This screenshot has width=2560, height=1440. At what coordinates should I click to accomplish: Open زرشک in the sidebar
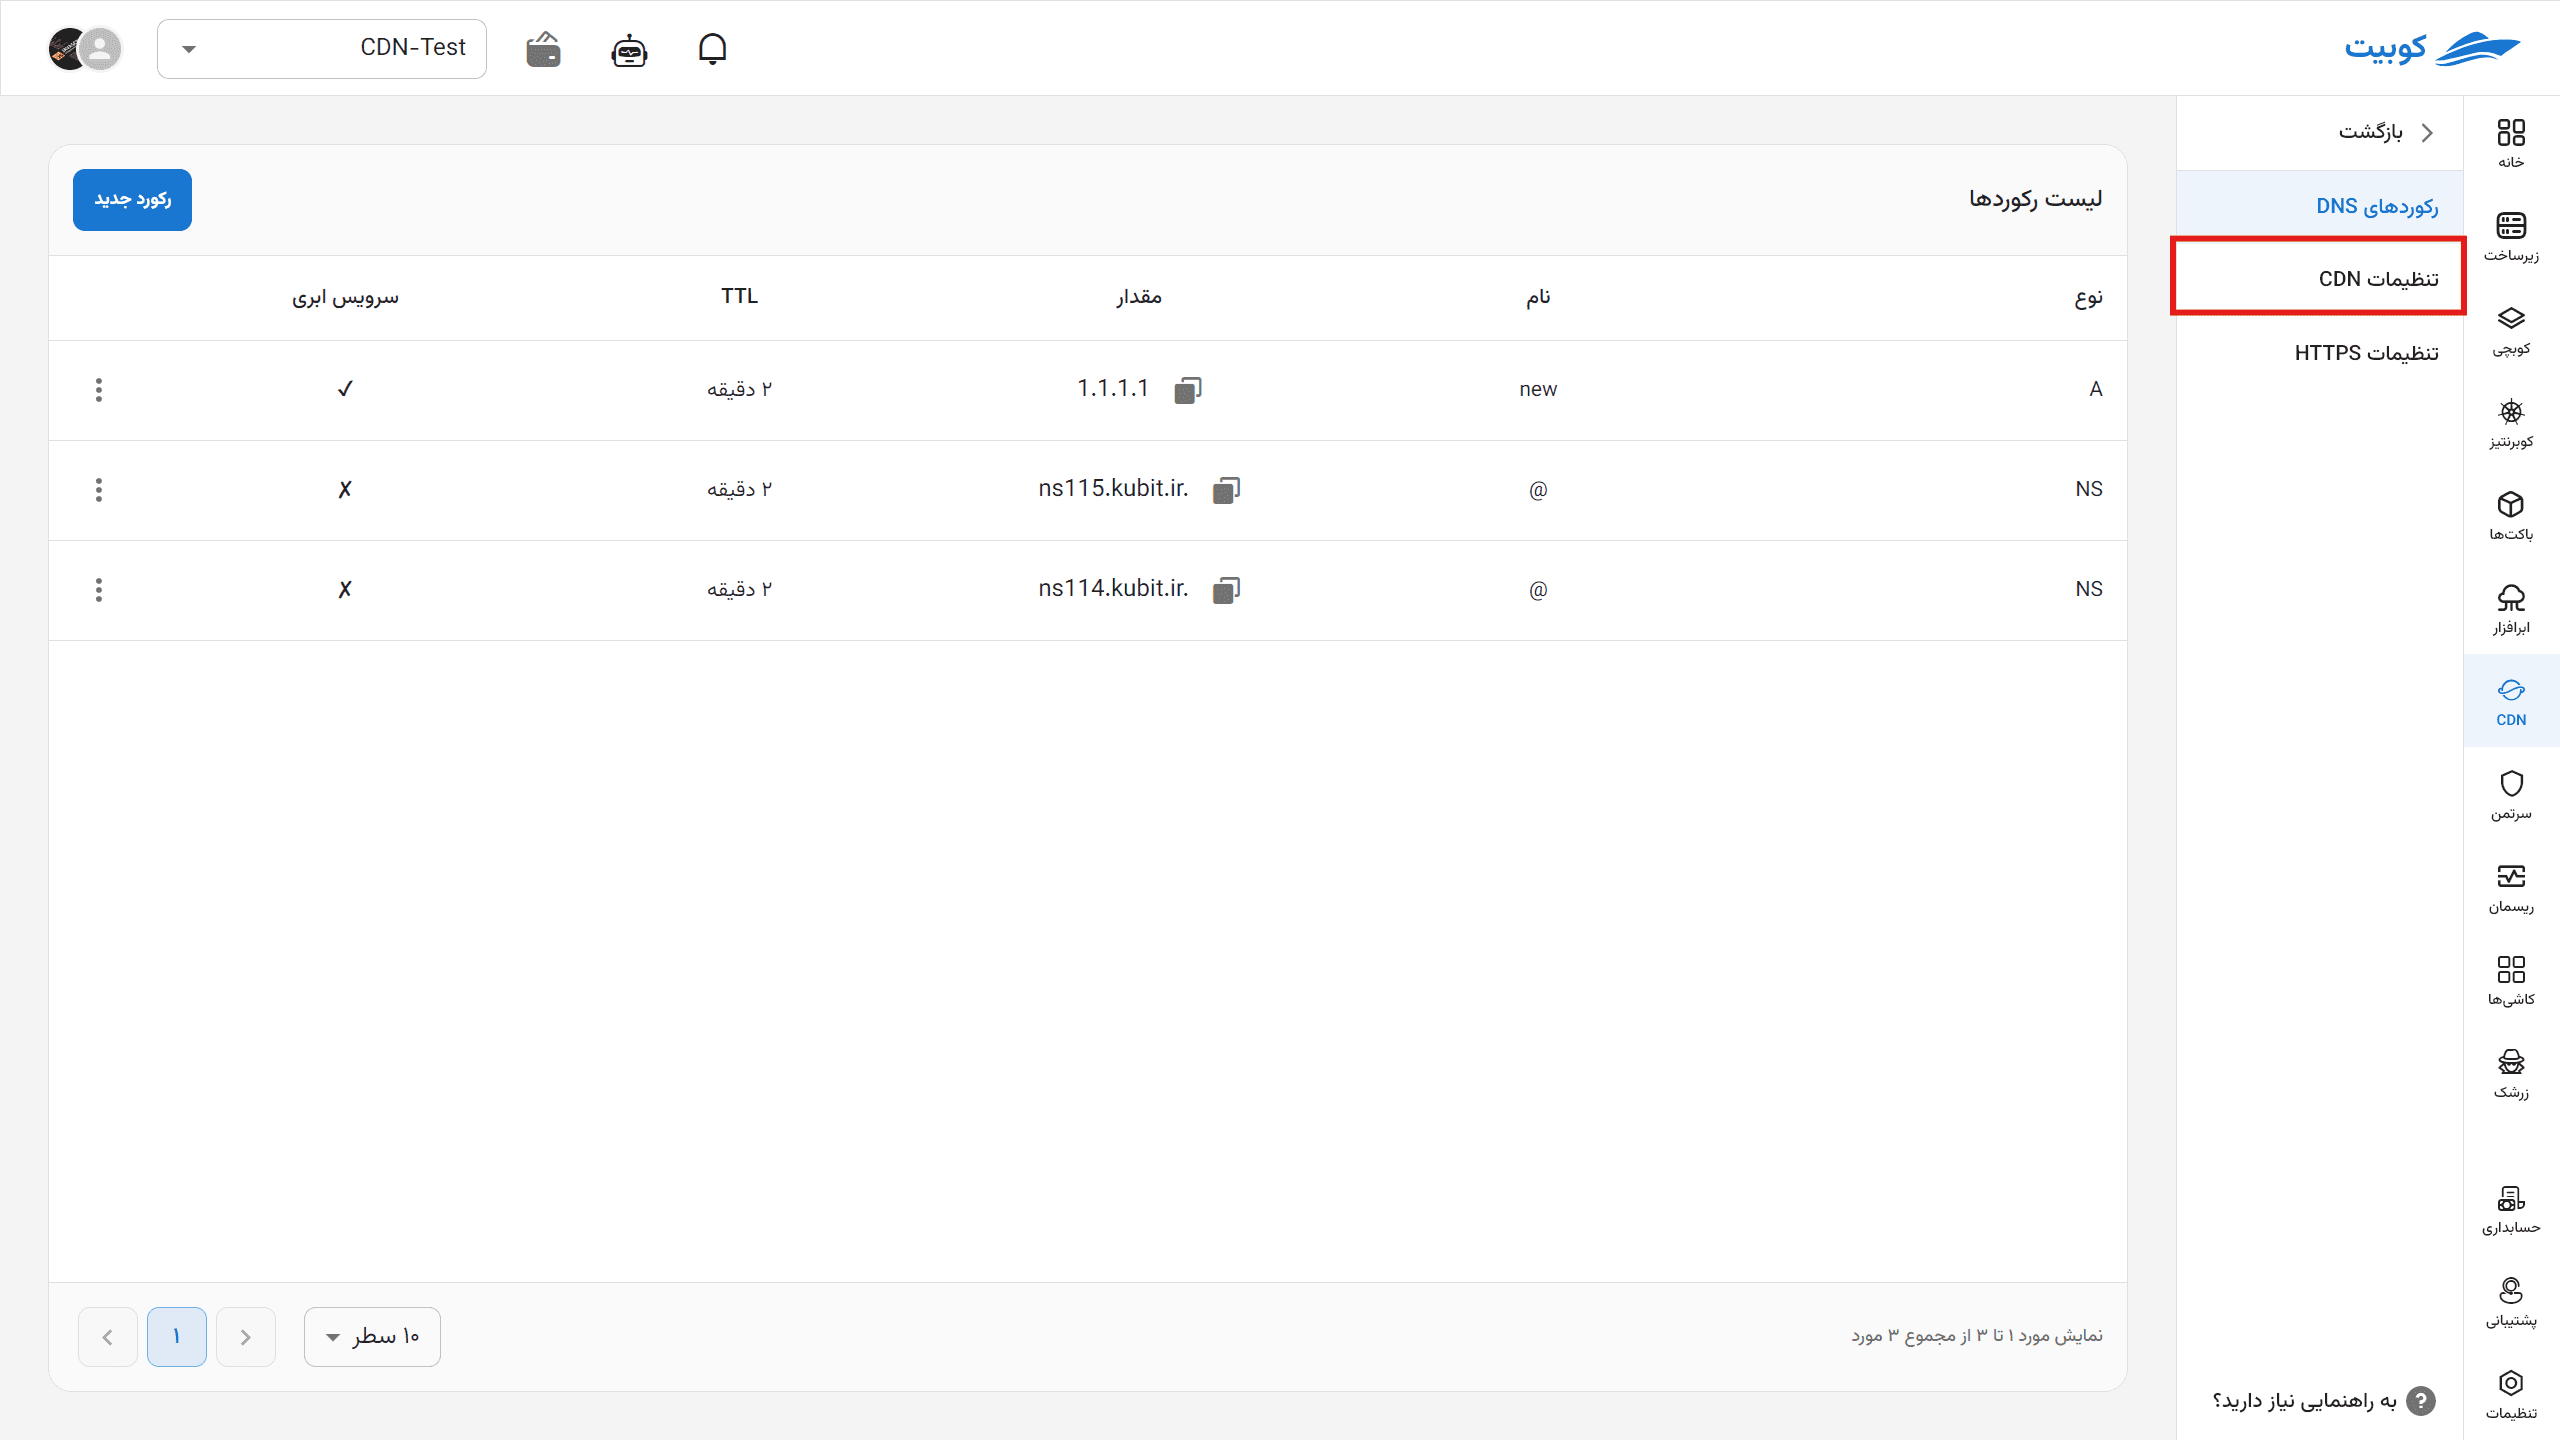(x=2511, y=1074)
